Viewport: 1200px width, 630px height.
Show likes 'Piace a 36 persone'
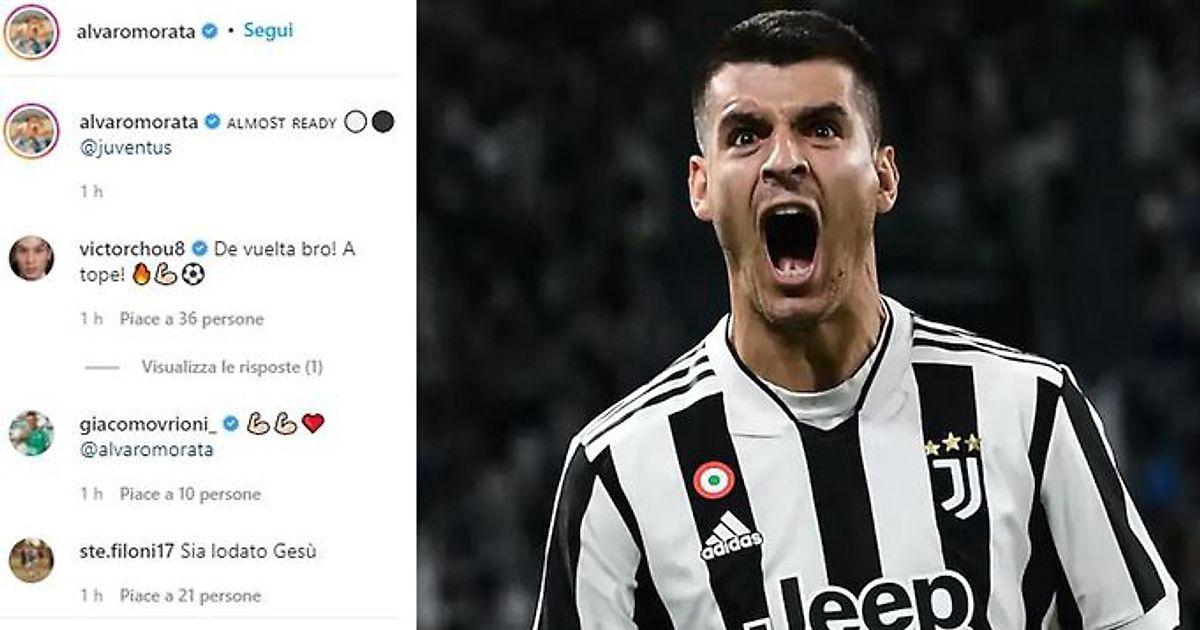tap(192, 319)
